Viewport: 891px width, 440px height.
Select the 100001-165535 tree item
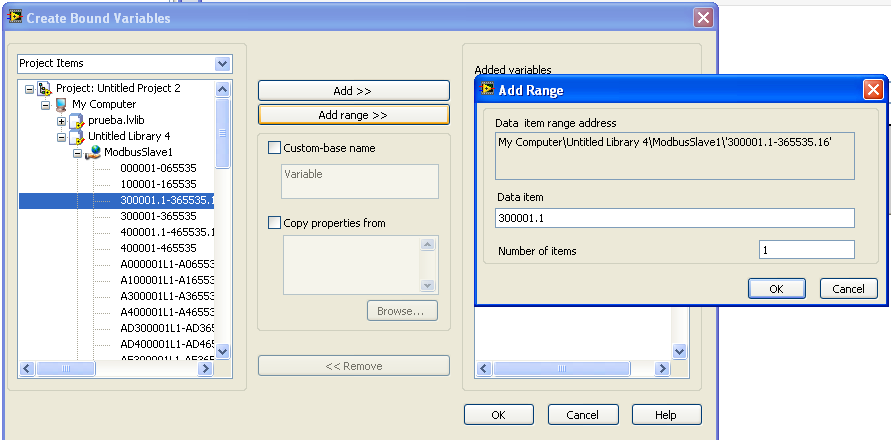(158, 184)
